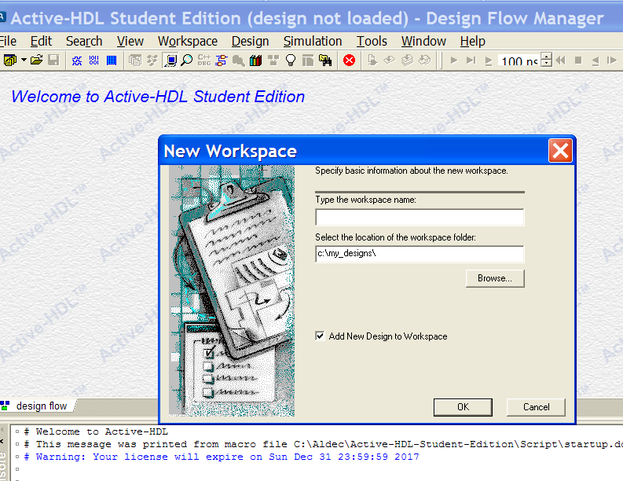
Task: Open the File menu
Action: point(8,41)
